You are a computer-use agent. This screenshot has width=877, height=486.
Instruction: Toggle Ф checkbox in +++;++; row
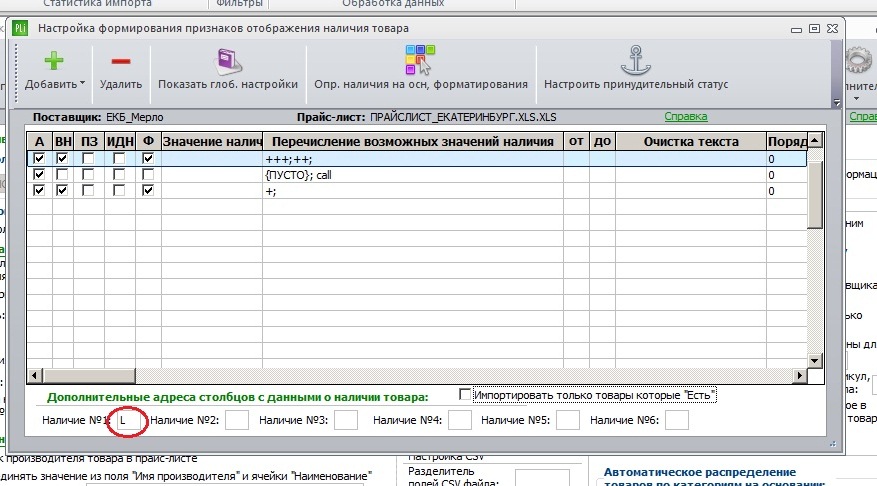click(x=148, y=158)
